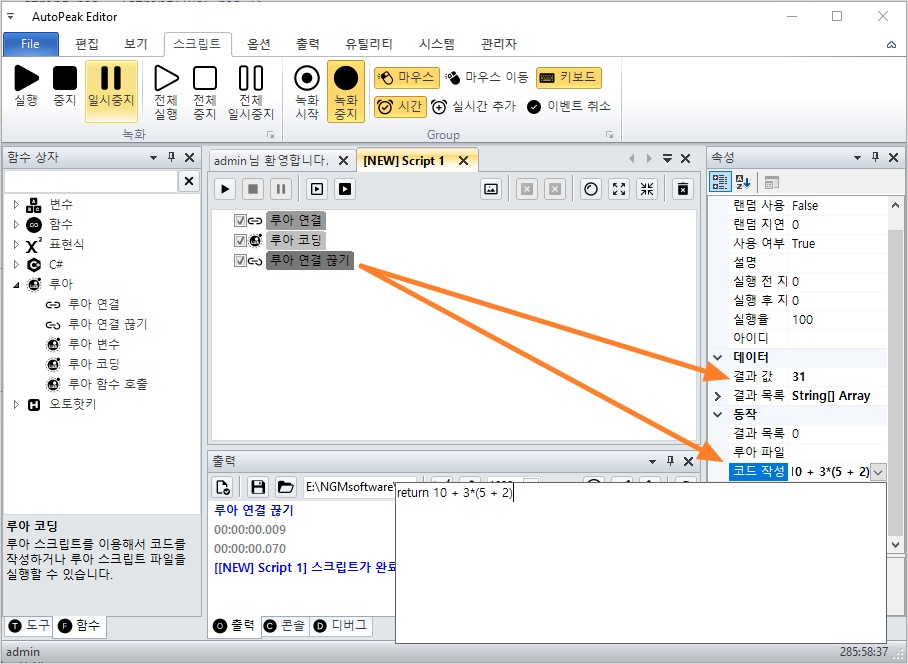Image resolution: width=908 pixels, height=664 pixels.
Task: Collapse the 루아 tree node
Action: [16, 284]
